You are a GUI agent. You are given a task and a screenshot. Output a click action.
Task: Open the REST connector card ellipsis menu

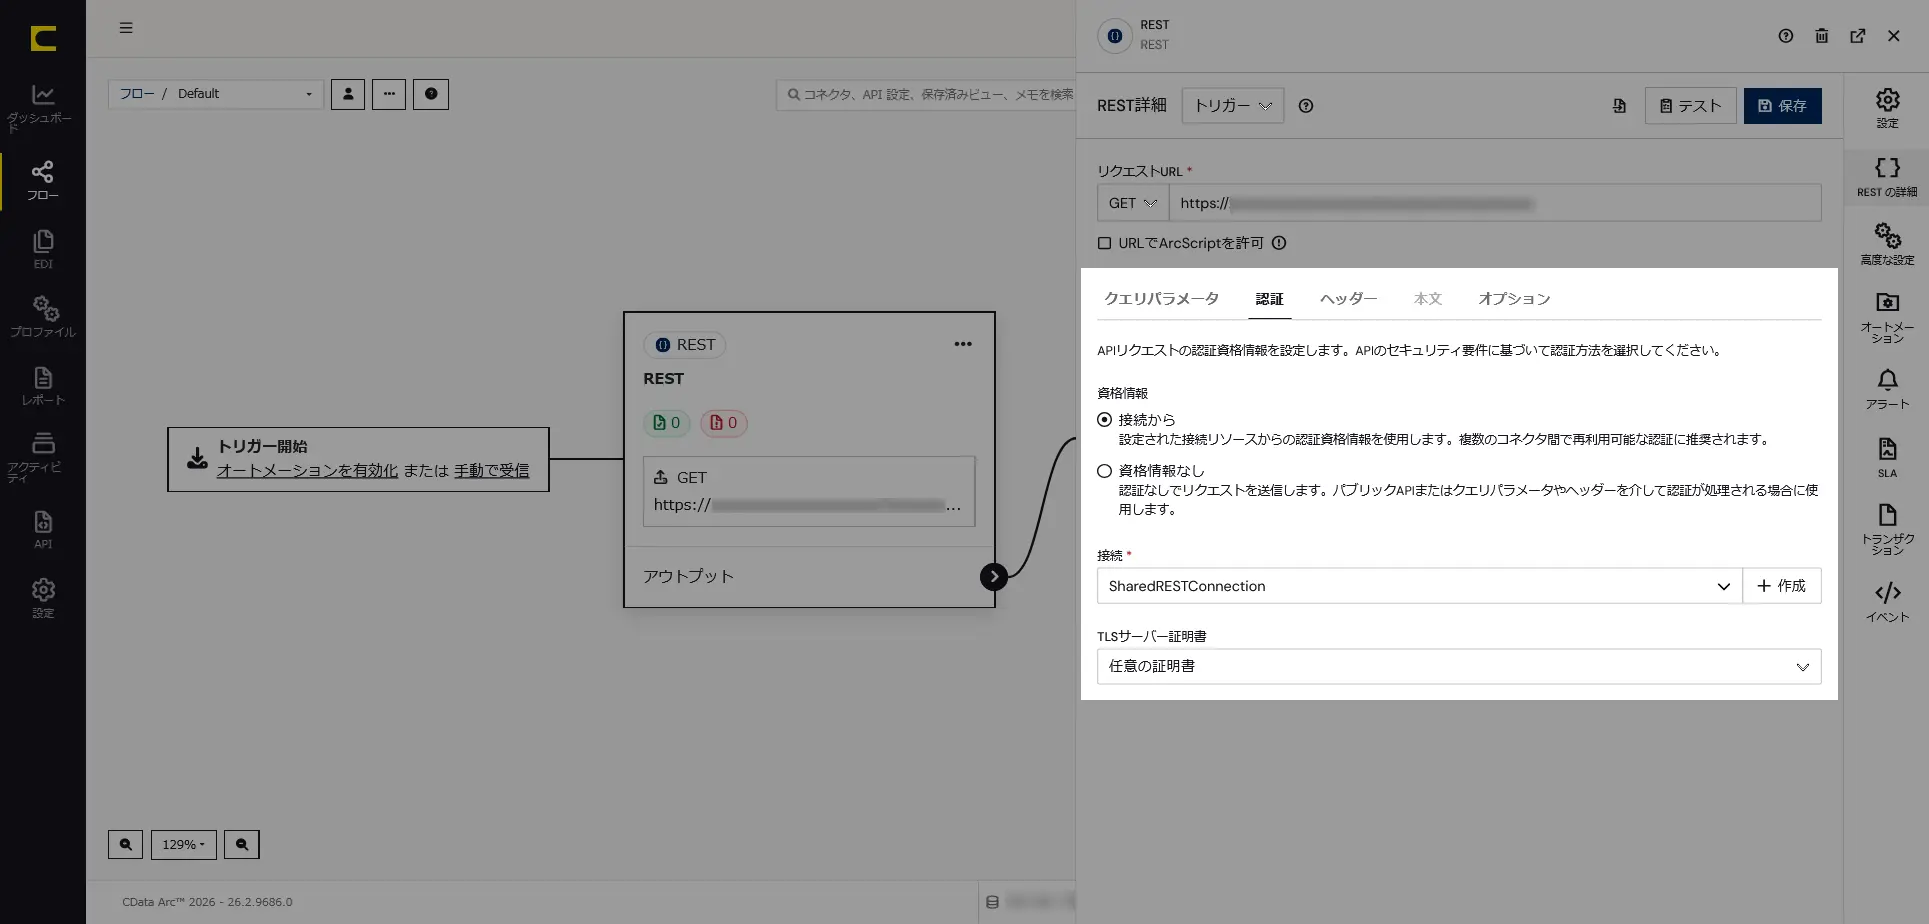963,344
